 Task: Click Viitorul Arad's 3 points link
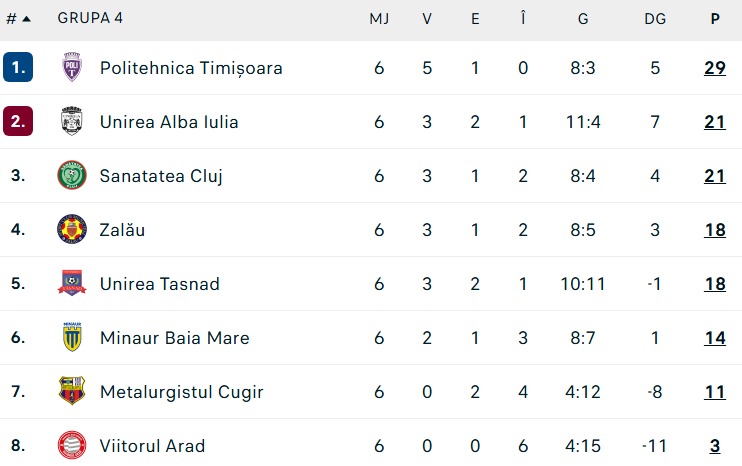[715, 446]
